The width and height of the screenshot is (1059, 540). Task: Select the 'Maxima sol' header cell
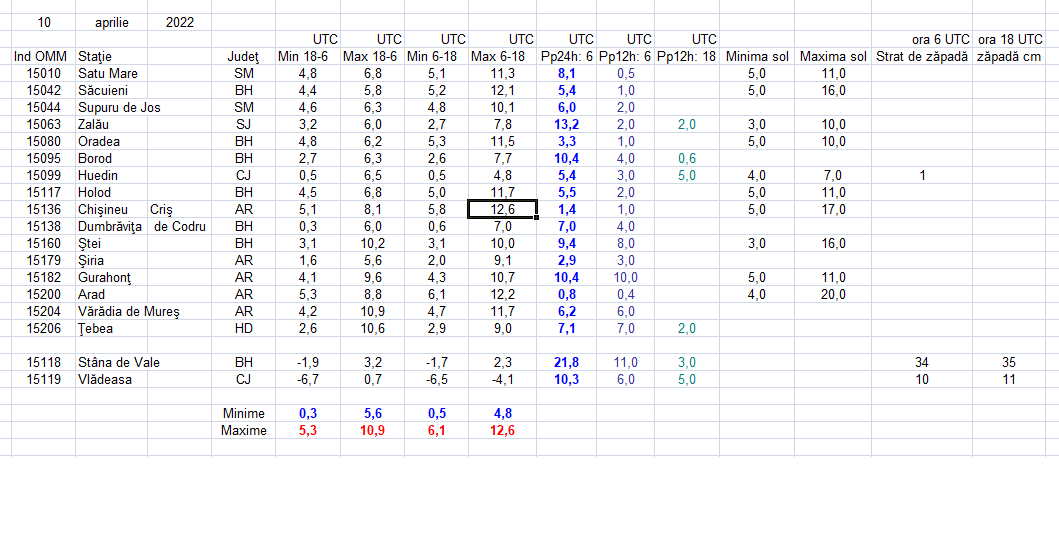click(x=833, y=57)
